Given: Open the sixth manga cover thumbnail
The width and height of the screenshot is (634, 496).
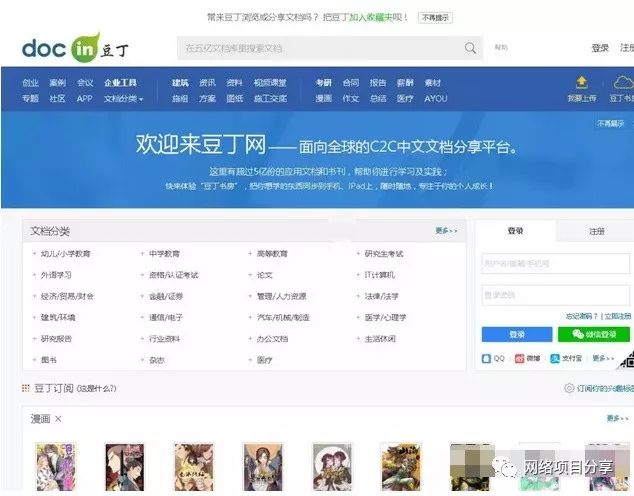Looking at the screenshot, I should [x=401, y=467].
